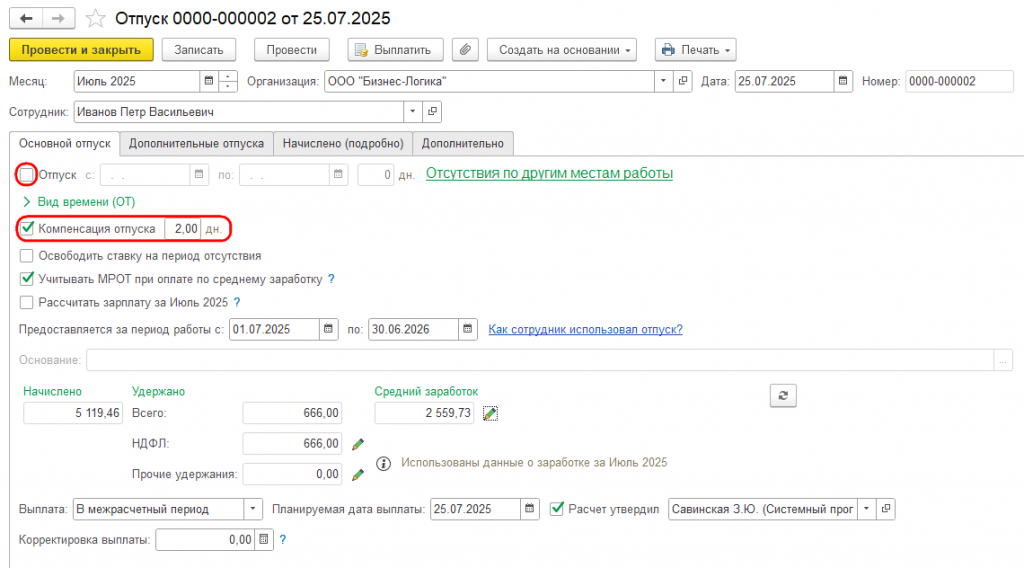
Task: Open attached files via paperclip icon
Action: [x=465, y=50]
